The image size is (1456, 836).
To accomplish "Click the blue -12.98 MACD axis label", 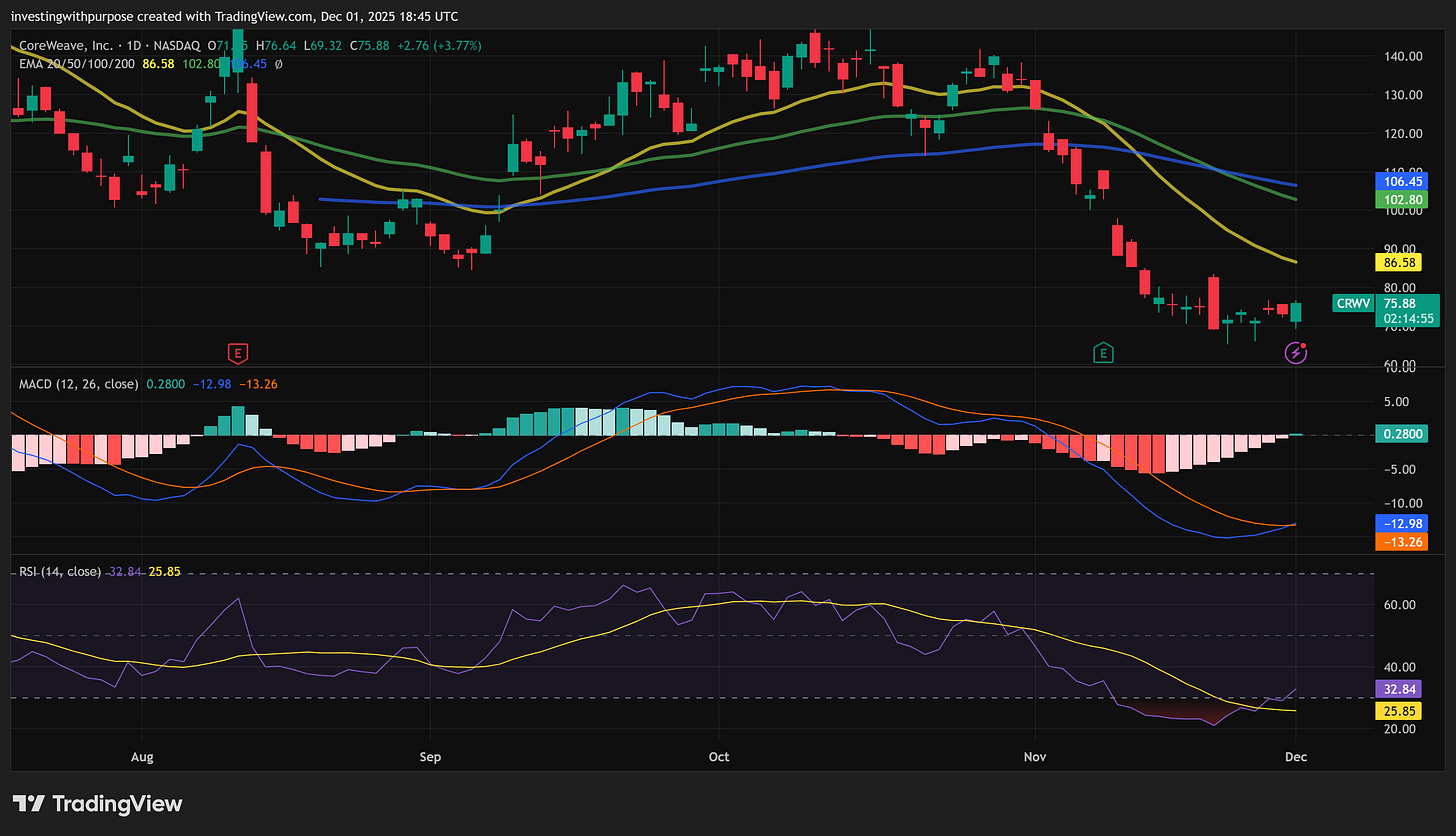I will pyautogui.click(x=1403, y=524).
